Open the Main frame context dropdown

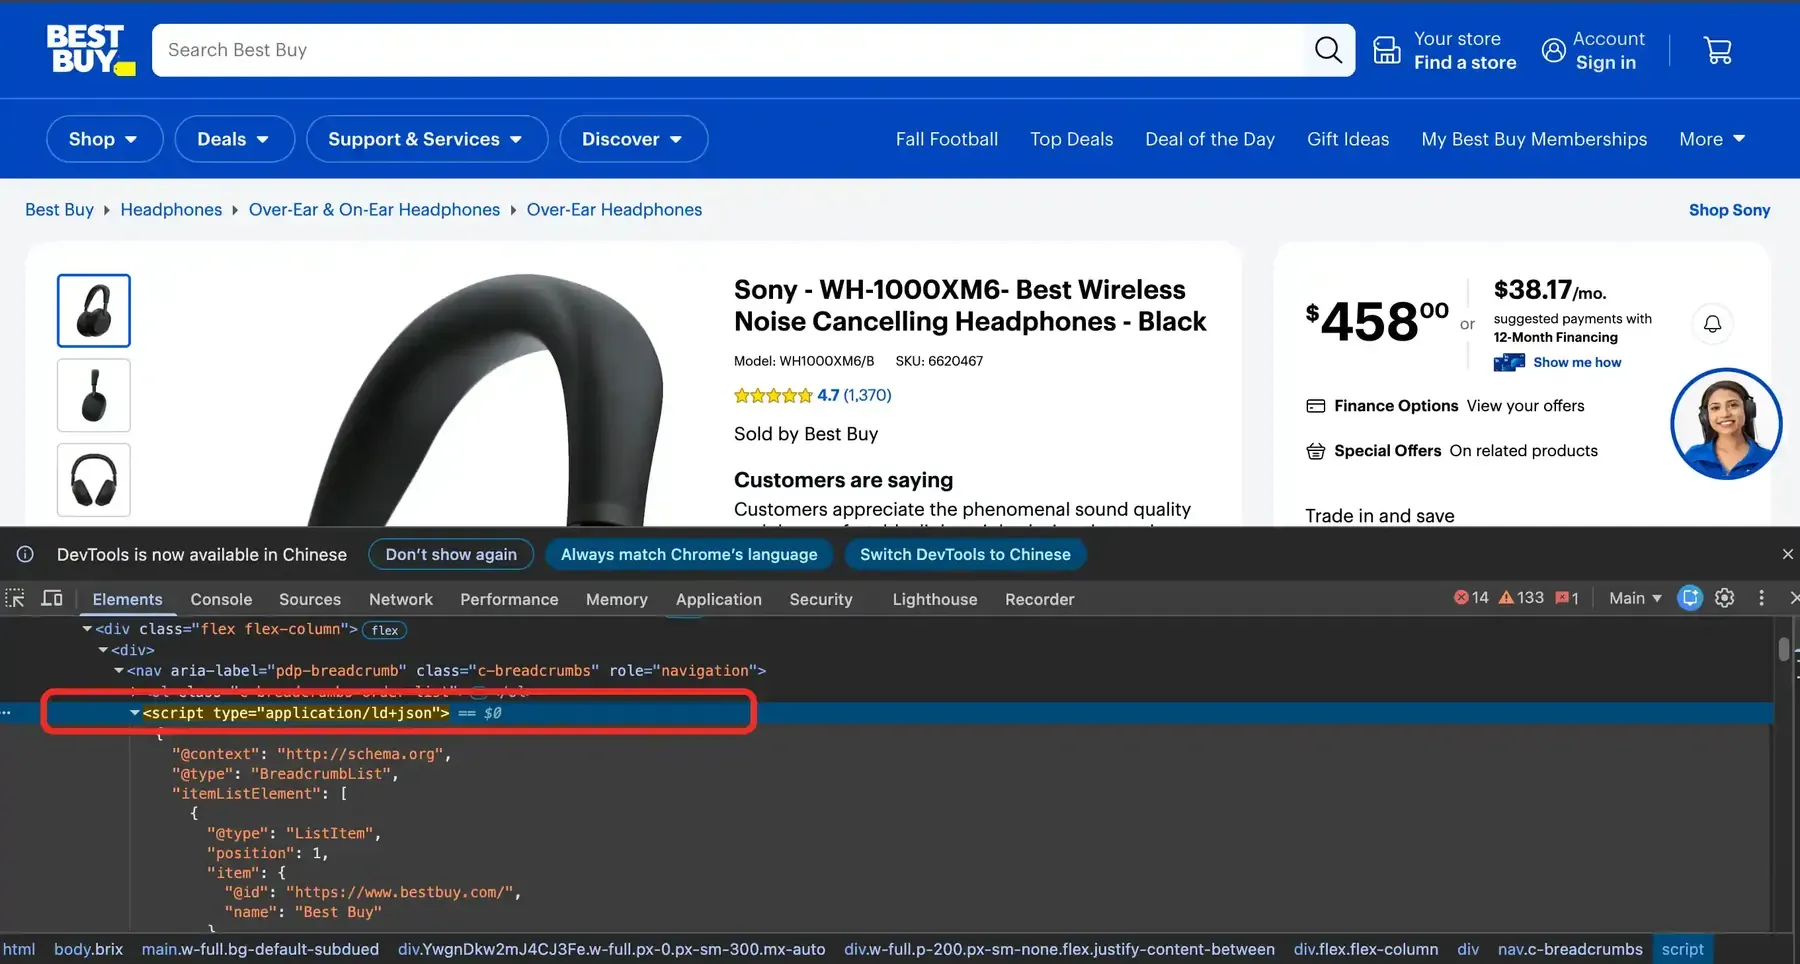[x=1635, y=598]
